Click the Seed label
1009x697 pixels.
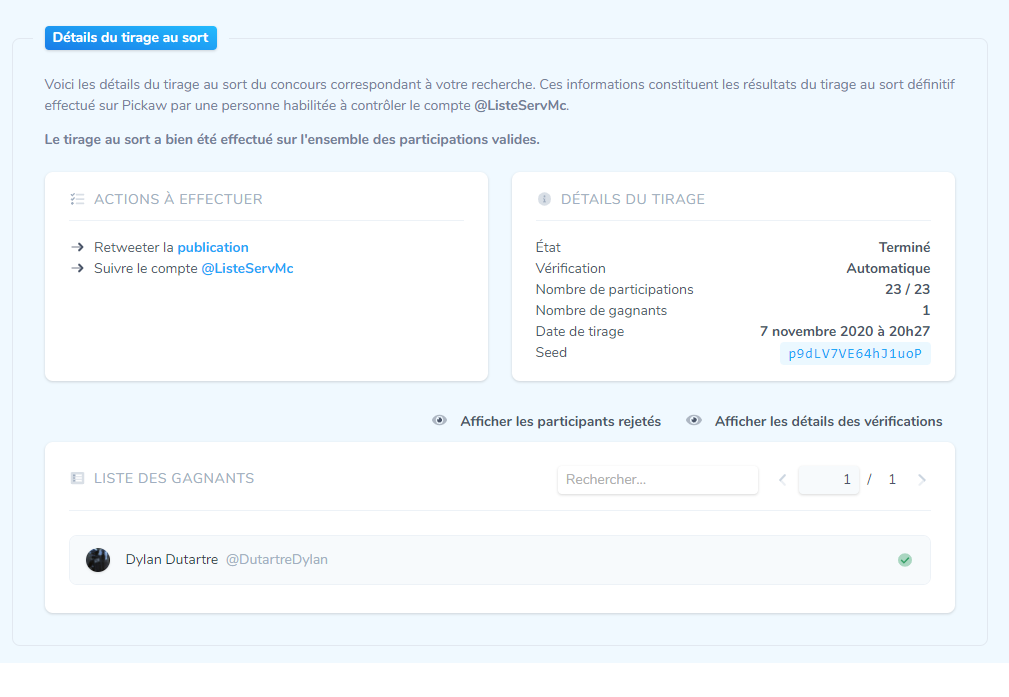tap(551, 352)
